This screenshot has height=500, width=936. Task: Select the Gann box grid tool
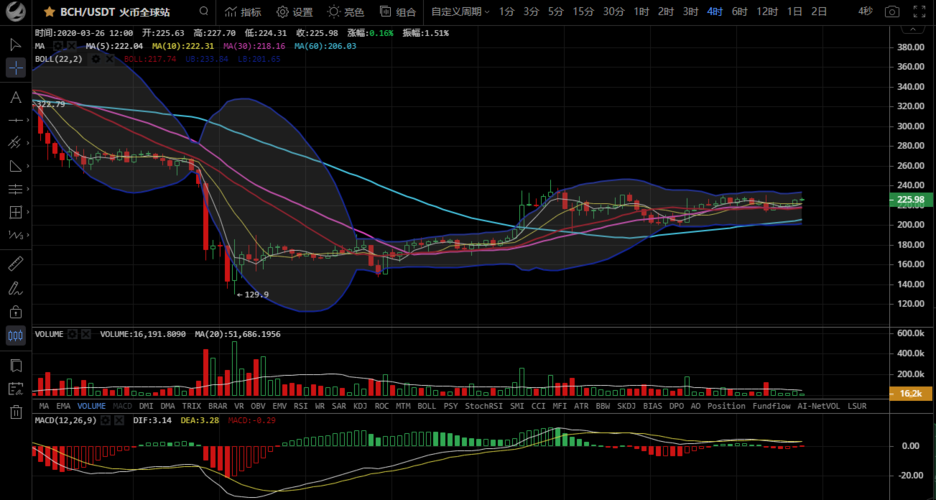coord(16,212)
